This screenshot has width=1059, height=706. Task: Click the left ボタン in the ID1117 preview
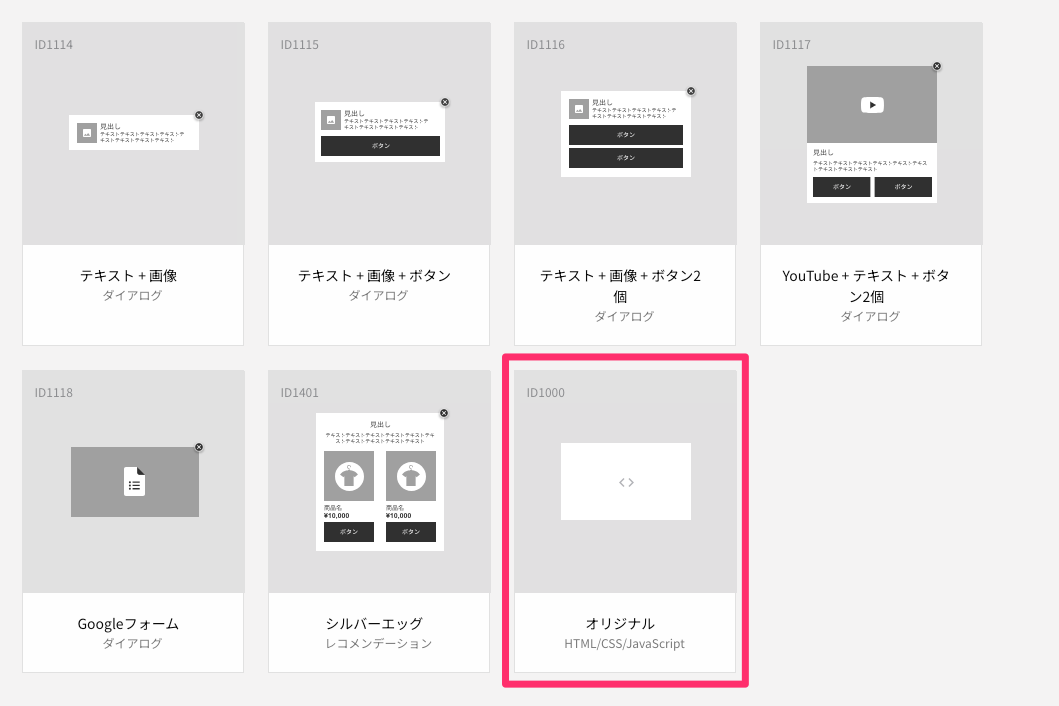841,187
